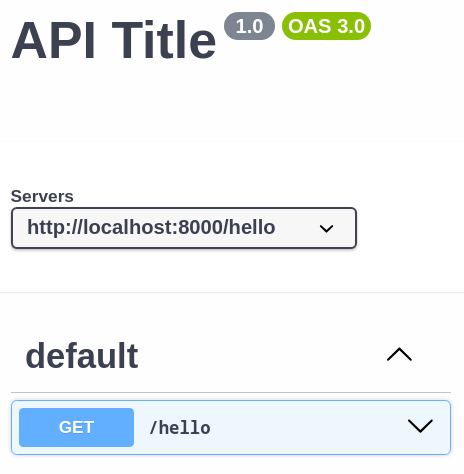Click the word API in the heading
The image size is (464, 474).
click(x=53, y=40)
